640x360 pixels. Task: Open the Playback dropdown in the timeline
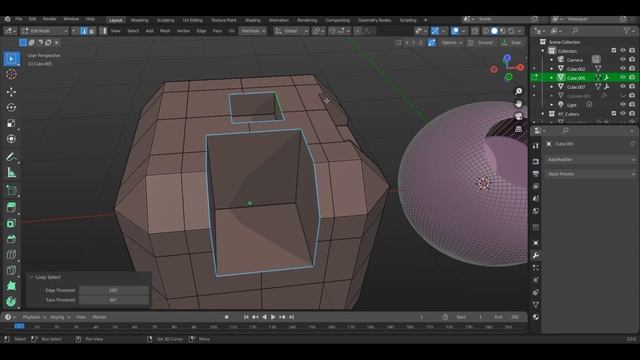(x=34, y=317)
